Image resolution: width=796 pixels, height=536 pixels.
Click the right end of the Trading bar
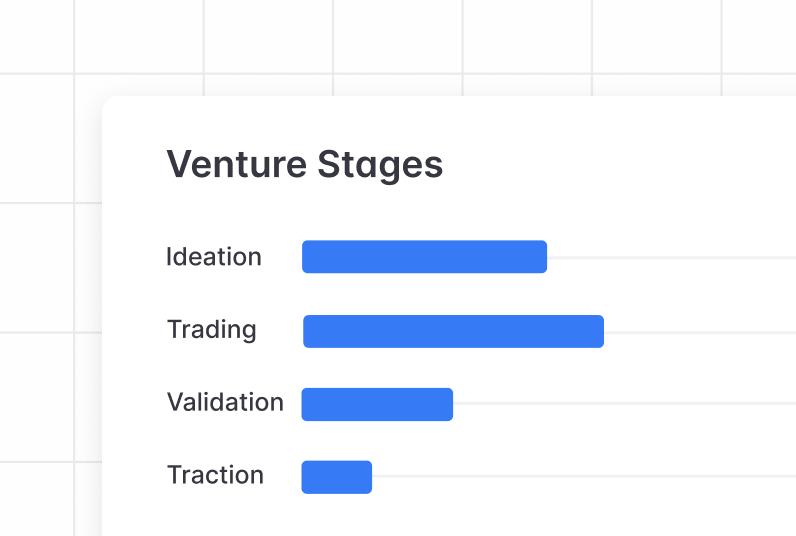[x=599, y=331]
